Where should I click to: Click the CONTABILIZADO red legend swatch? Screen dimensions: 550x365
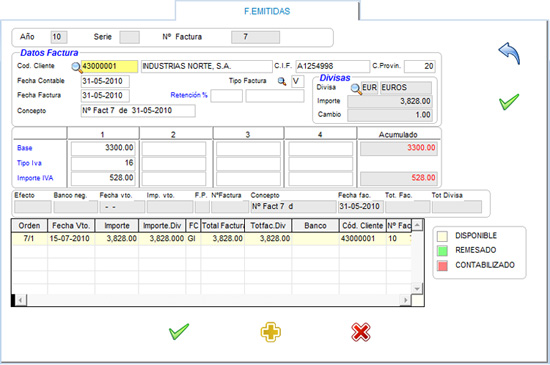442,265
